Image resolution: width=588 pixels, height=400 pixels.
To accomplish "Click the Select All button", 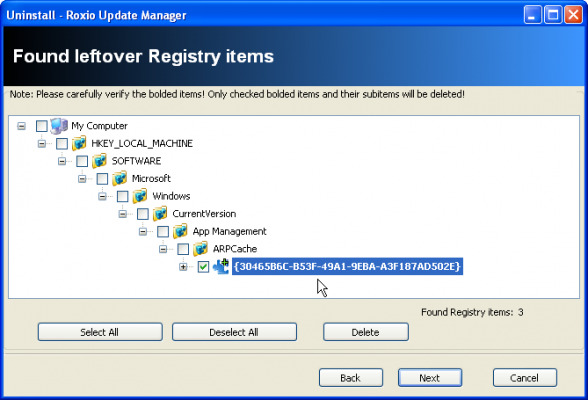I will (x=100, y=332).
